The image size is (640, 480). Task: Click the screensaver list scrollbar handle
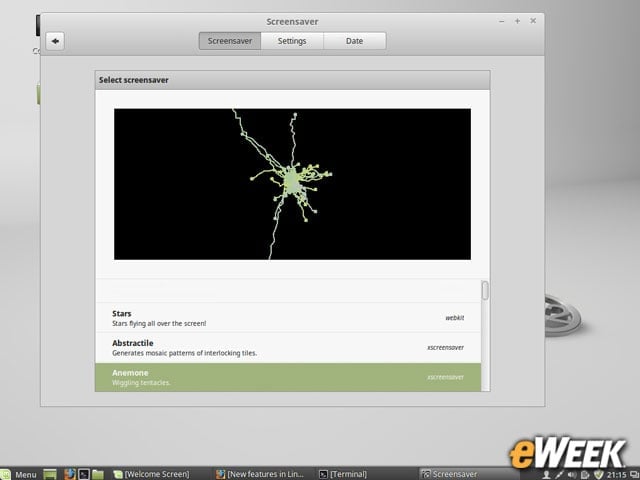485,290
